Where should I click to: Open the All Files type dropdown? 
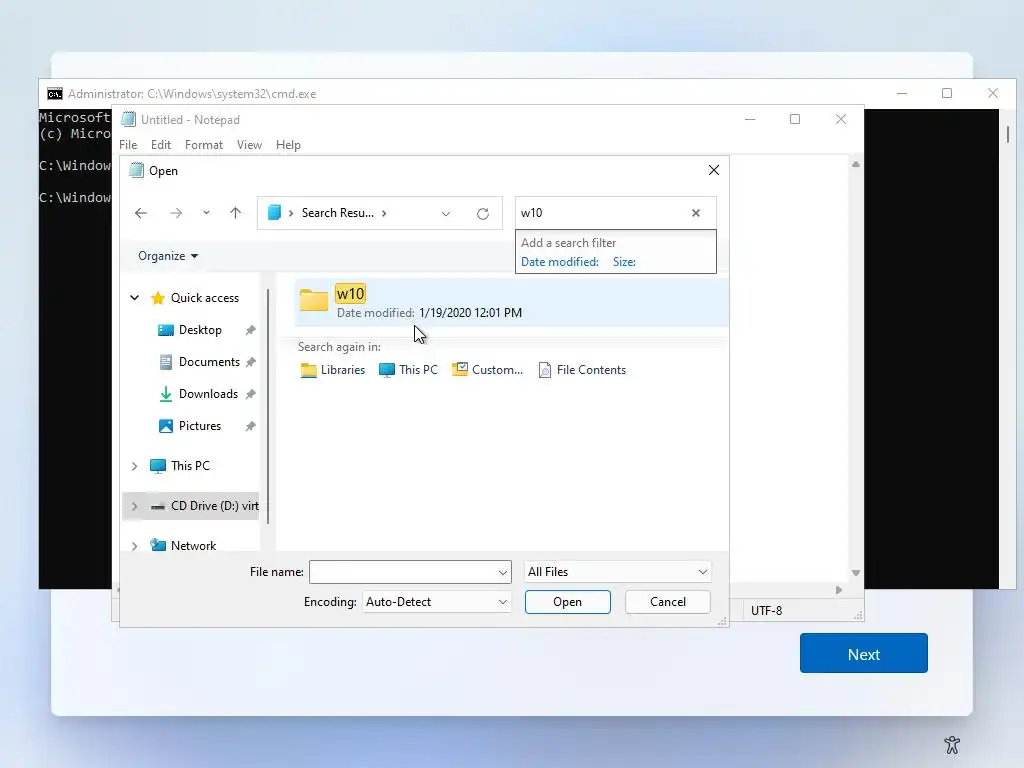coord(617,572)
